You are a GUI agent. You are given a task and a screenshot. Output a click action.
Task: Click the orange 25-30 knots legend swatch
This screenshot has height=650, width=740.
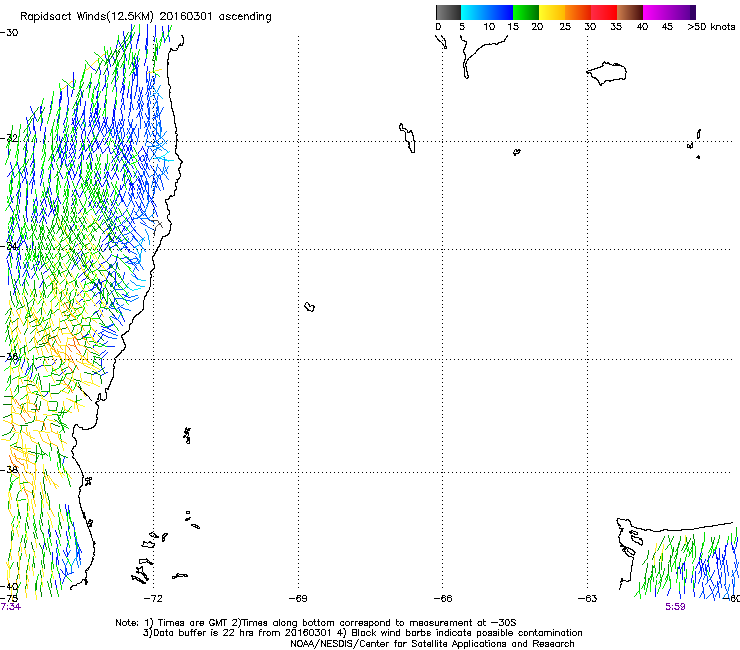point(578,12)
